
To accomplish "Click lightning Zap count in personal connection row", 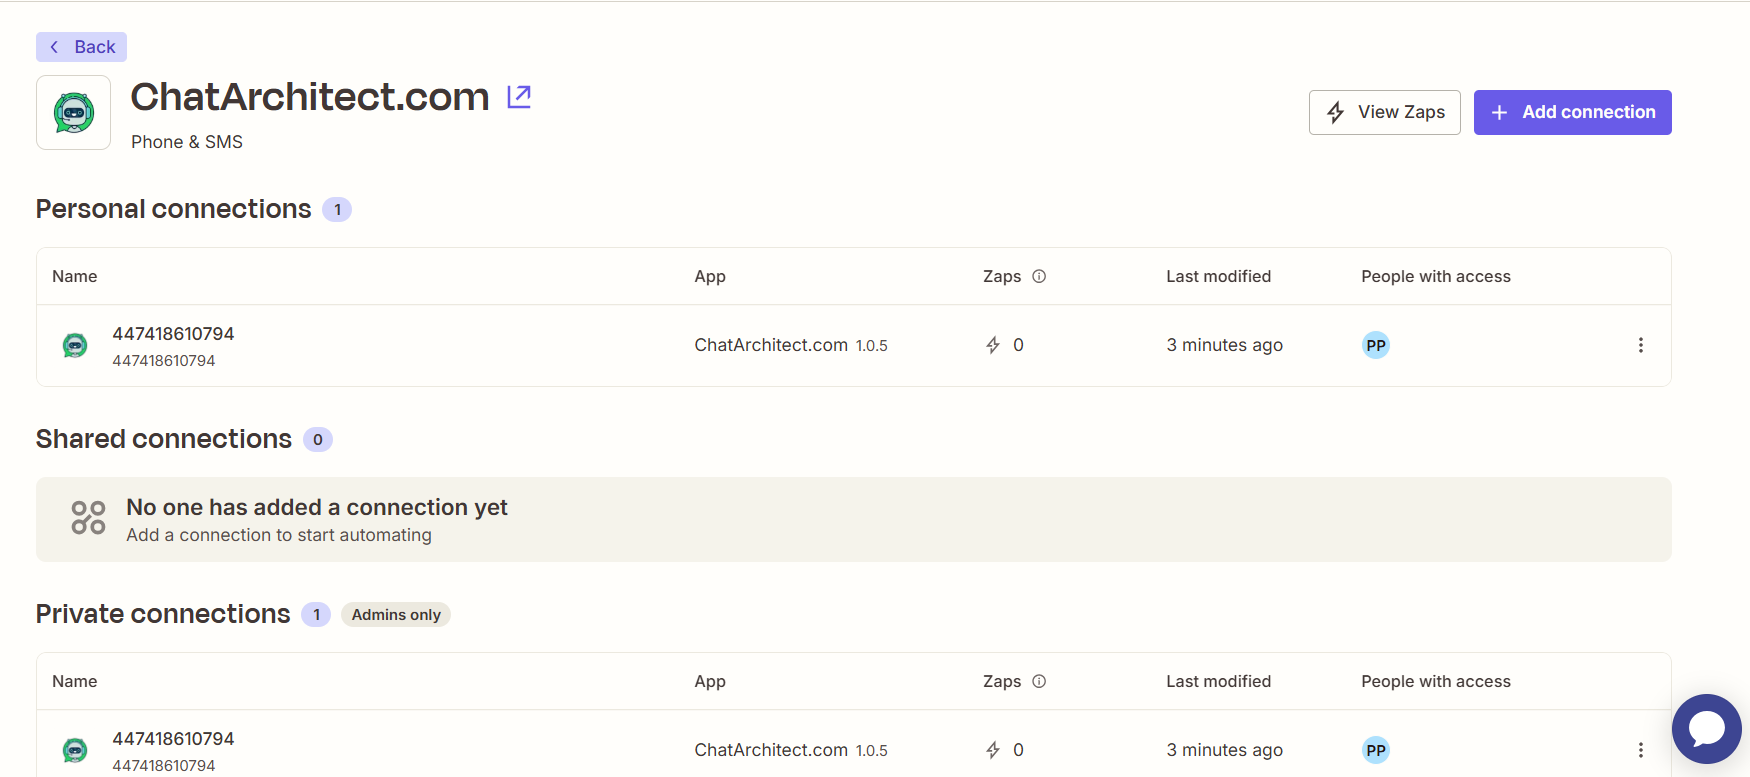I will (1004, 346).
